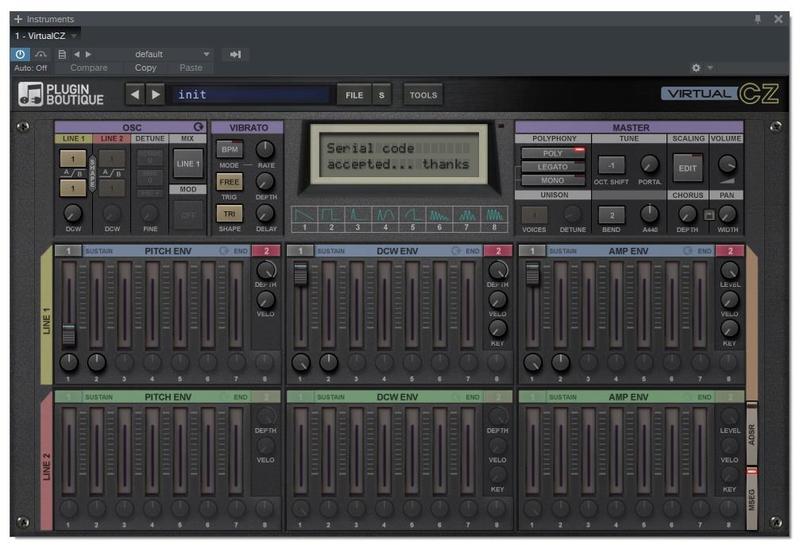This screenshot has width=800, height=545.
Task: Click Compare in the host toolbar
Action: point(89,68)
